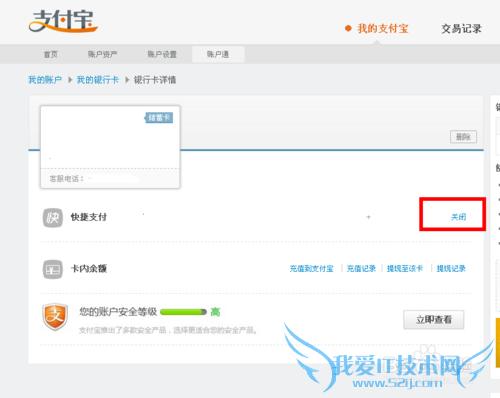500x398 pixels.
Task: Go to the 首页 home tab
Action: coord(51,54)
